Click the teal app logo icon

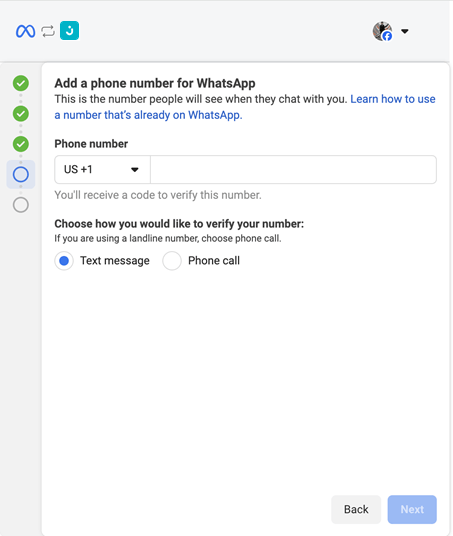(x=69, y=30)
